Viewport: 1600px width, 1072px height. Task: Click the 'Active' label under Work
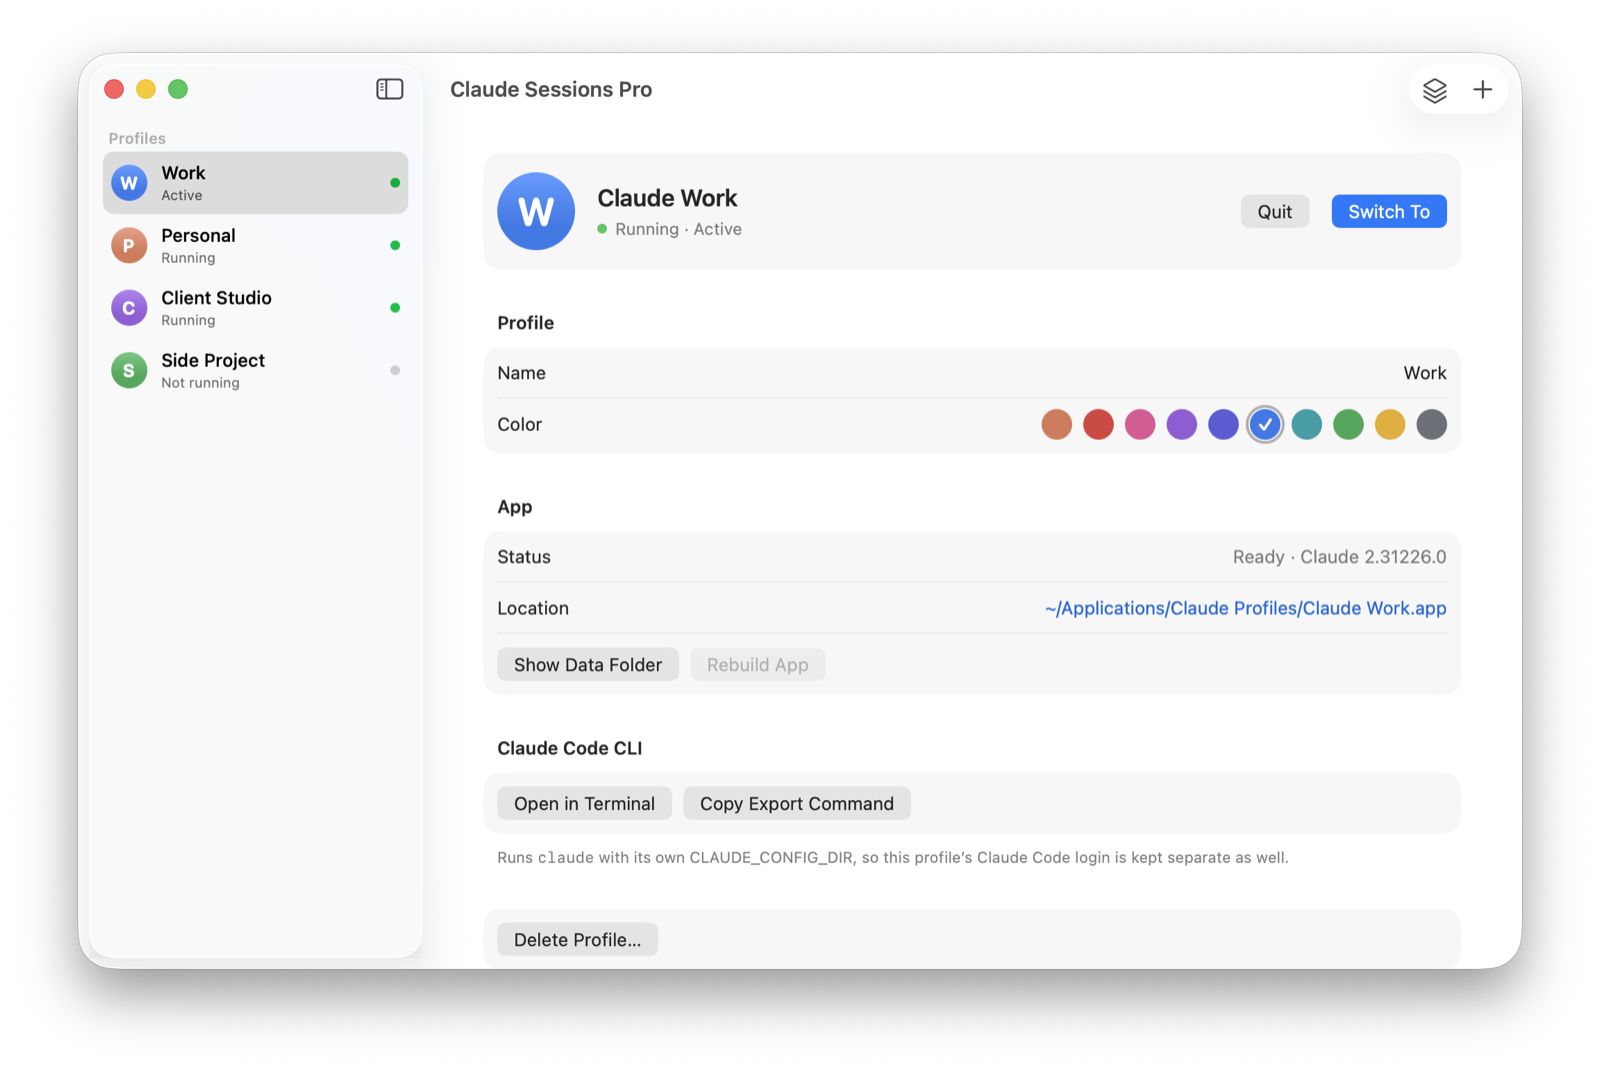[182, 196]
